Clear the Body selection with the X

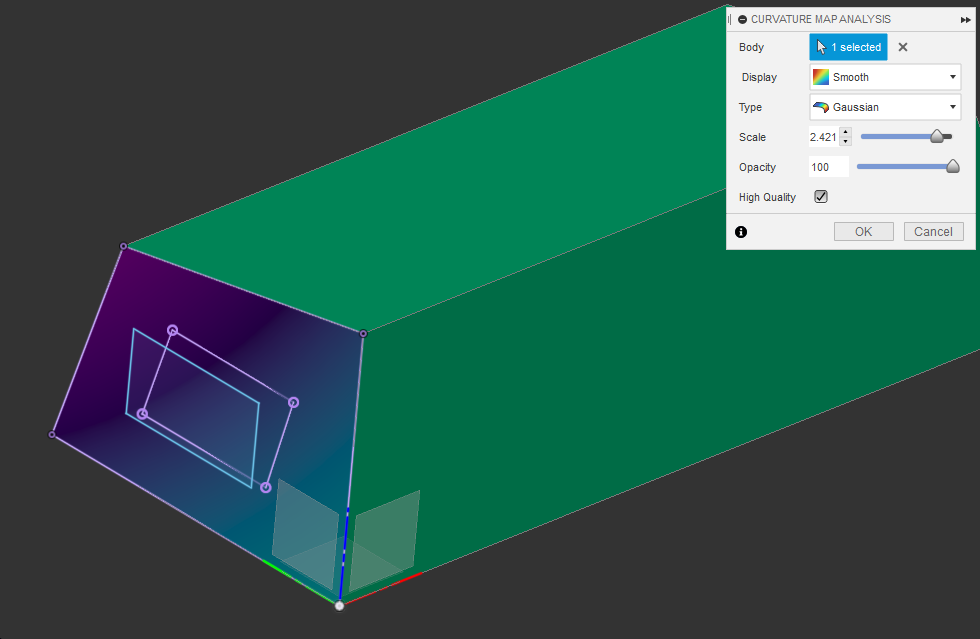click(902, 47)
